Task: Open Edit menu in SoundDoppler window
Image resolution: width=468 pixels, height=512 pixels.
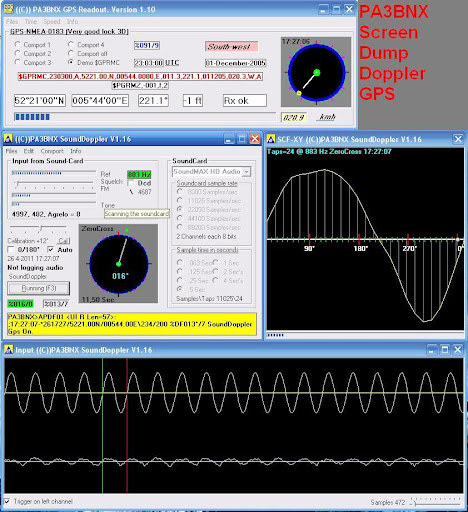Action: pyautogui.click(x=29, y=151)
